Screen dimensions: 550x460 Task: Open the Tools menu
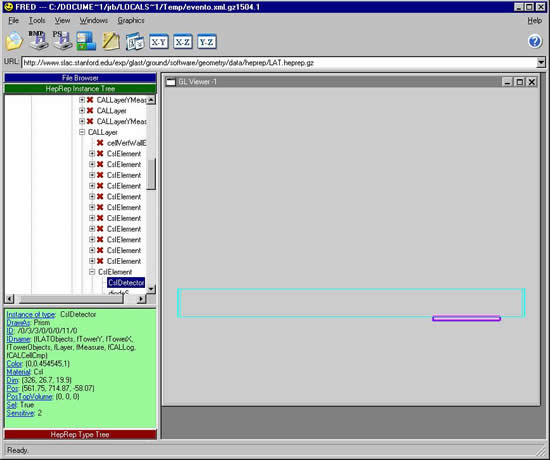coord(37,21)
